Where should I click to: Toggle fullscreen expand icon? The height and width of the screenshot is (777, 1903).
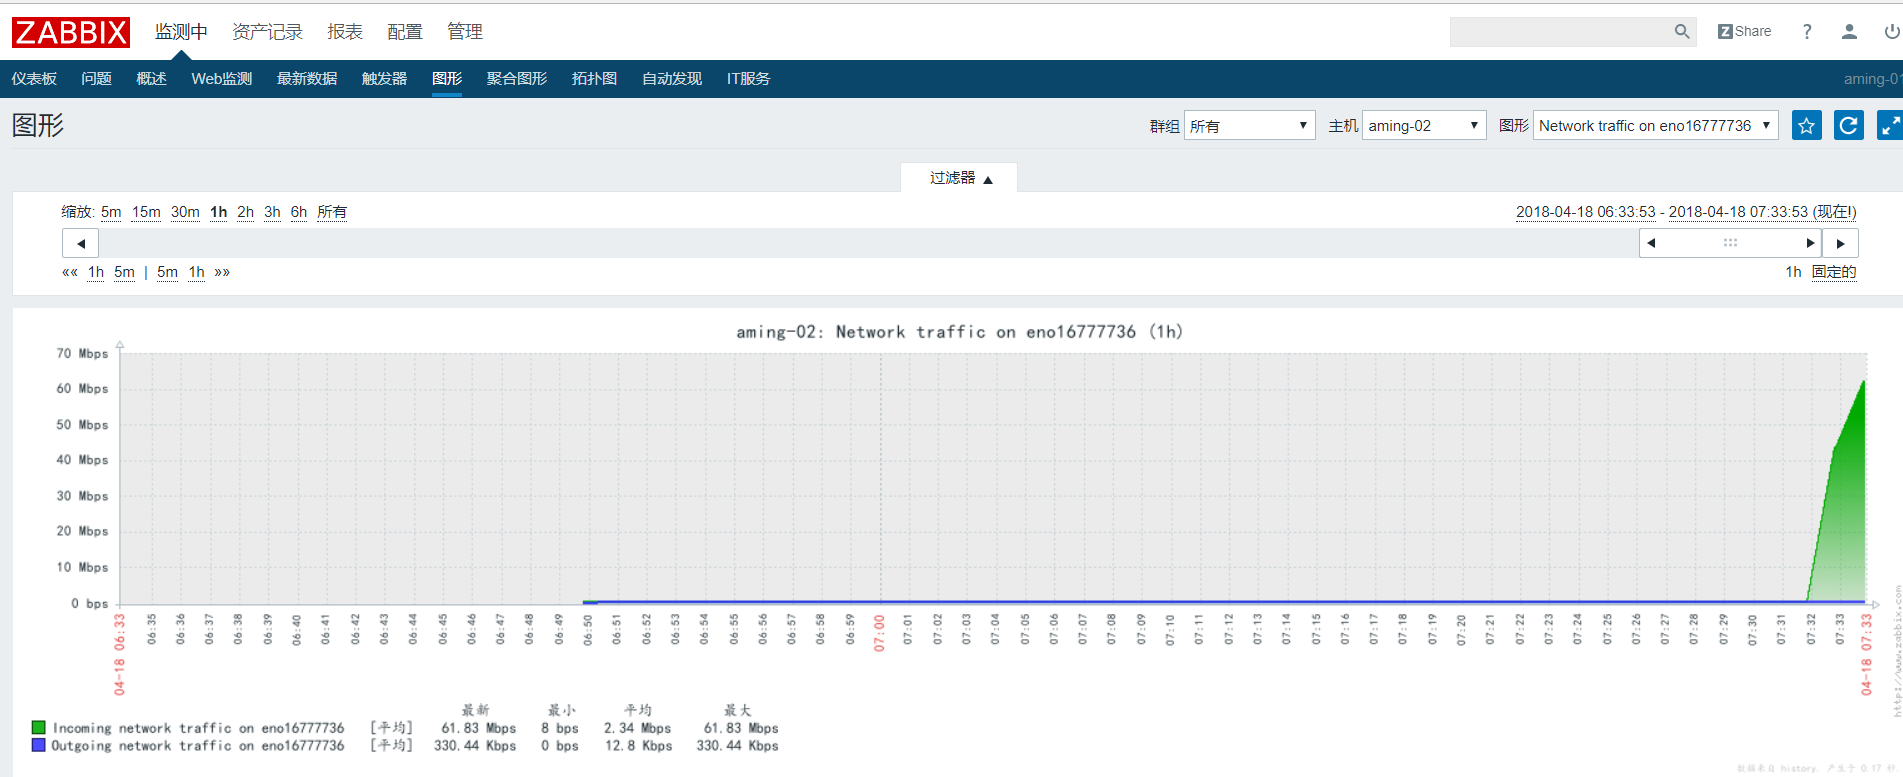point(1890,125)
